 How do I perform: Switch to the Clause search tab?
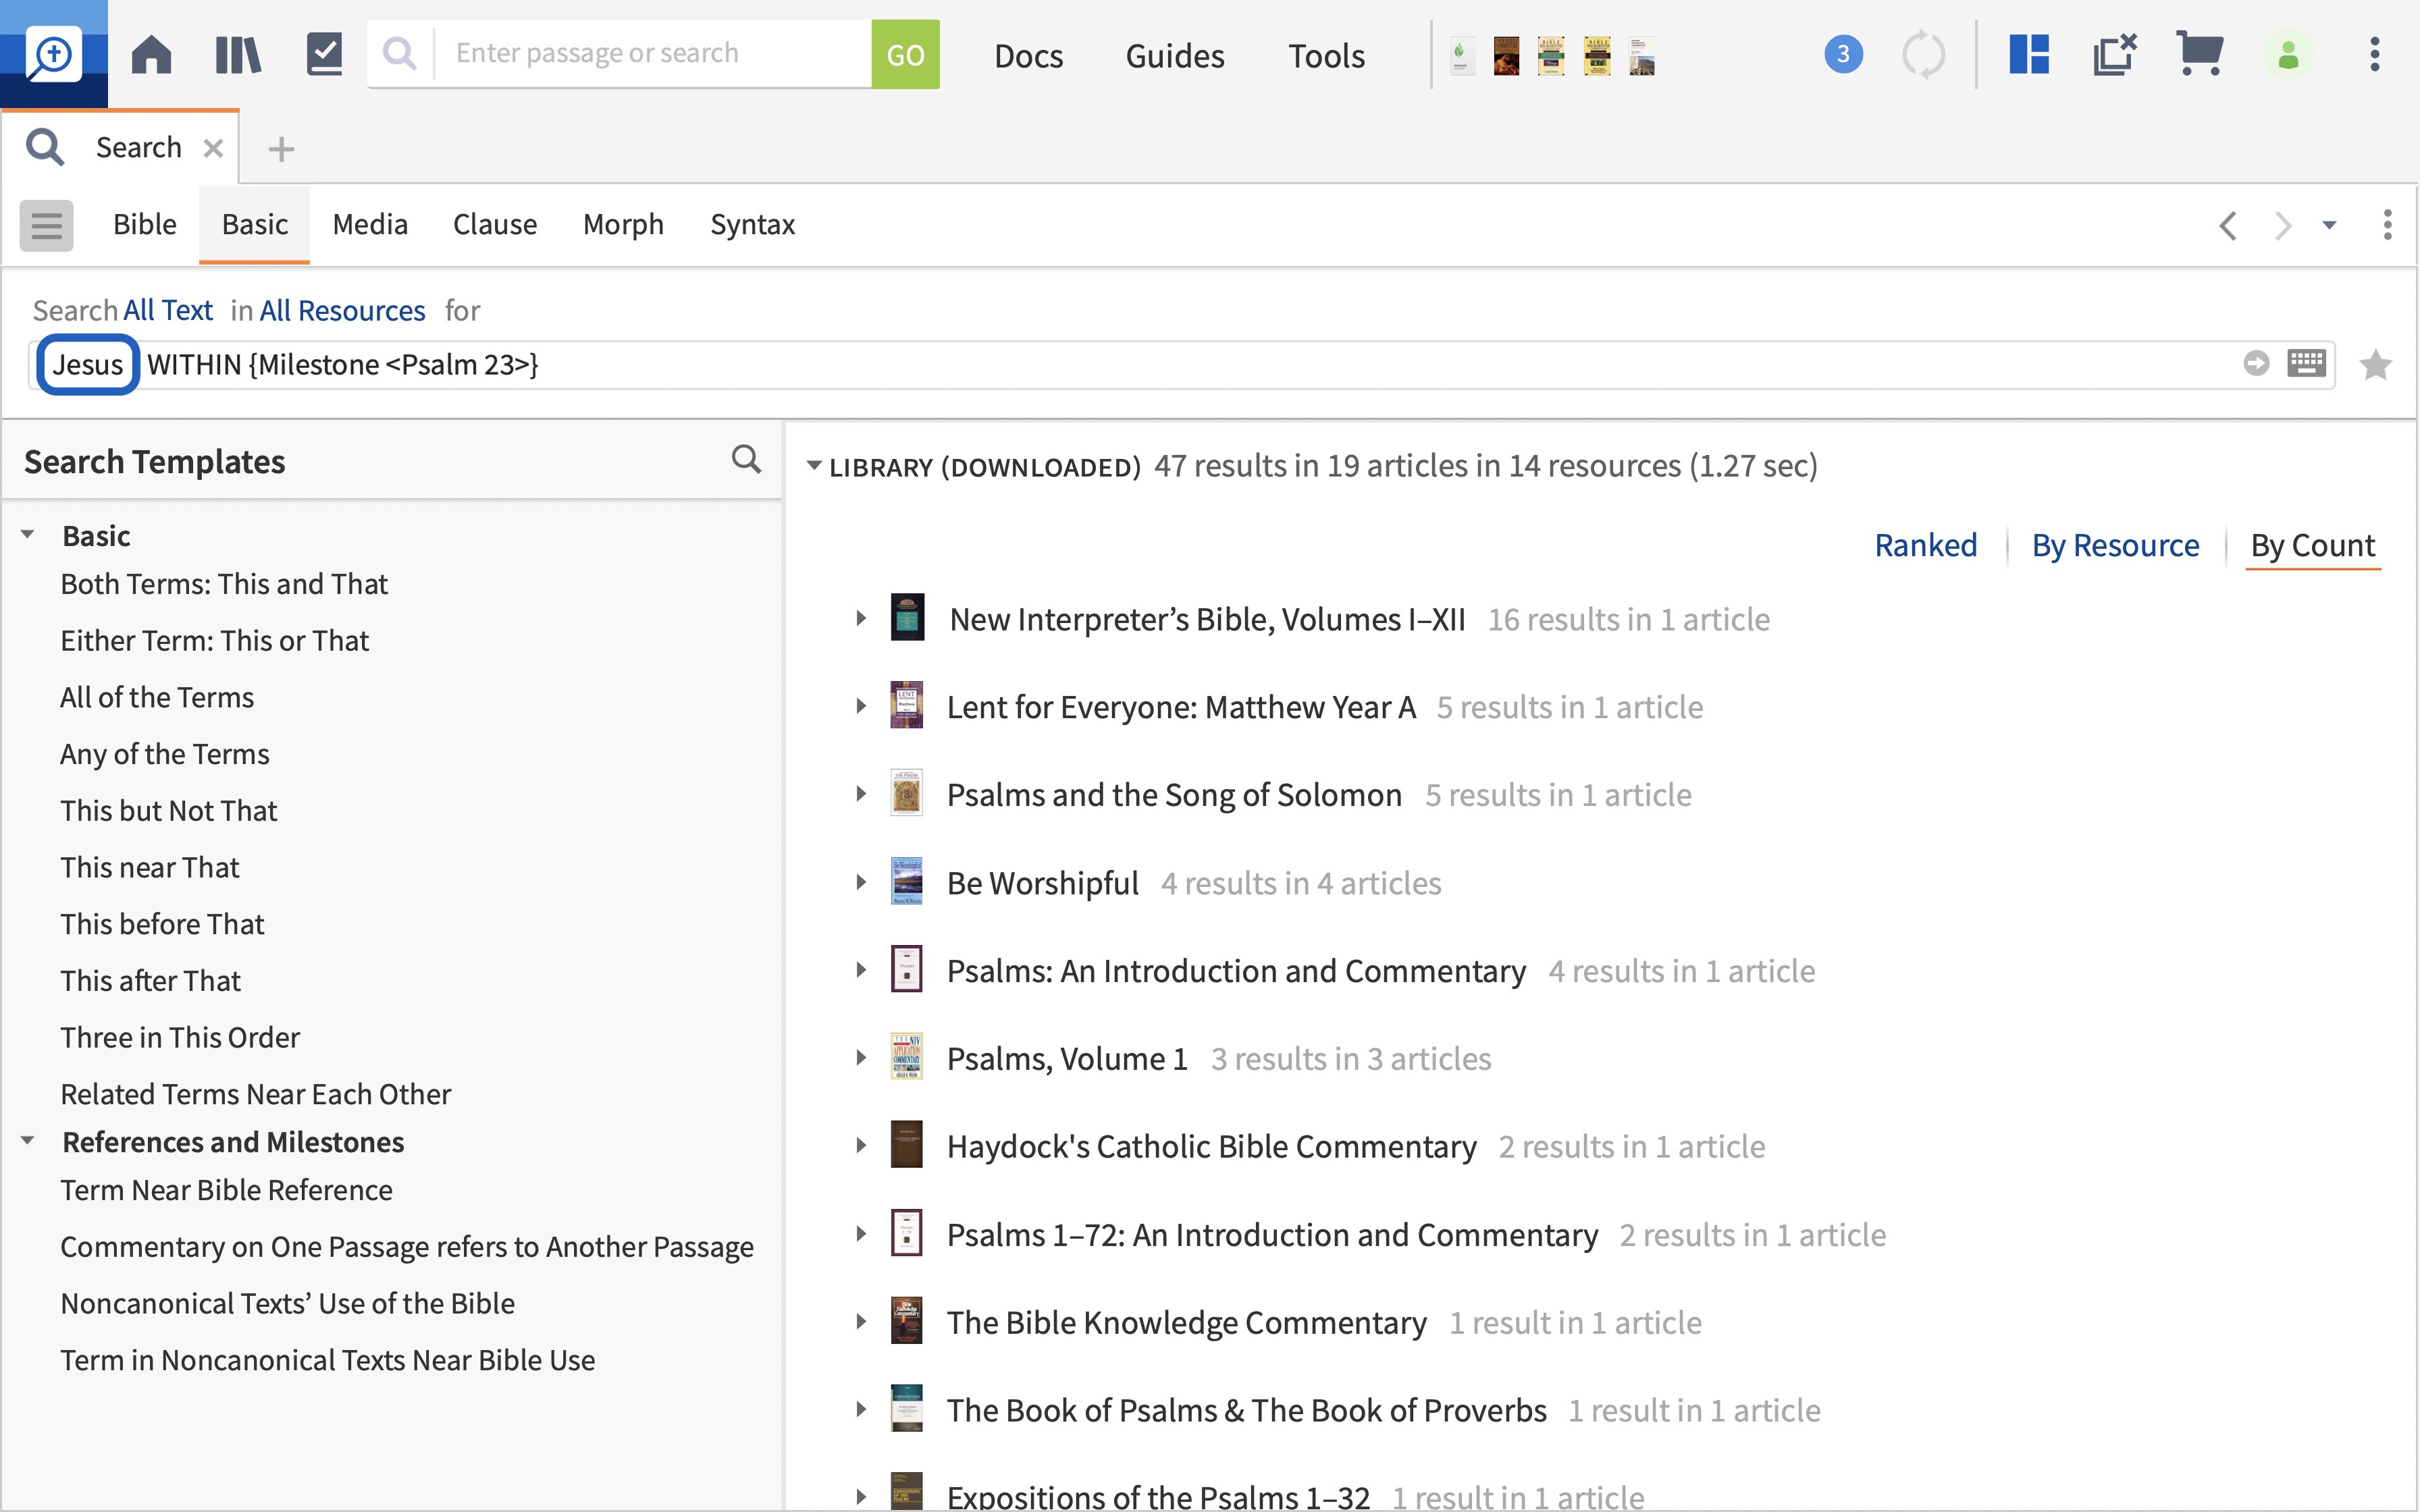pyautogui.click(x=495, y=225)
